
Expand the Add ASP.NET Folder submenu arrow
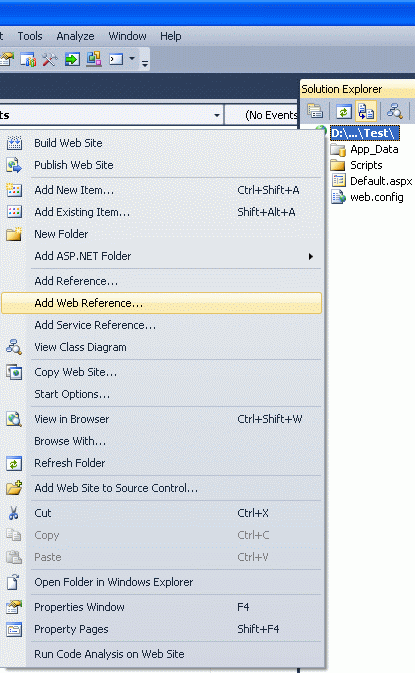click(311, 256)
